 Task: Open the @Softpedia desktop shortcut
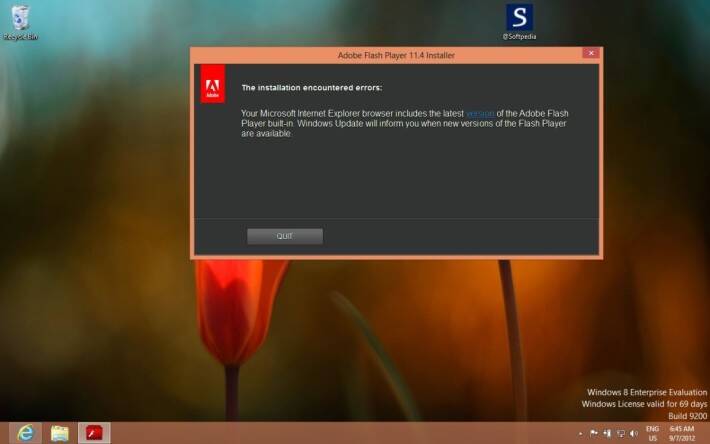point(519,22)
